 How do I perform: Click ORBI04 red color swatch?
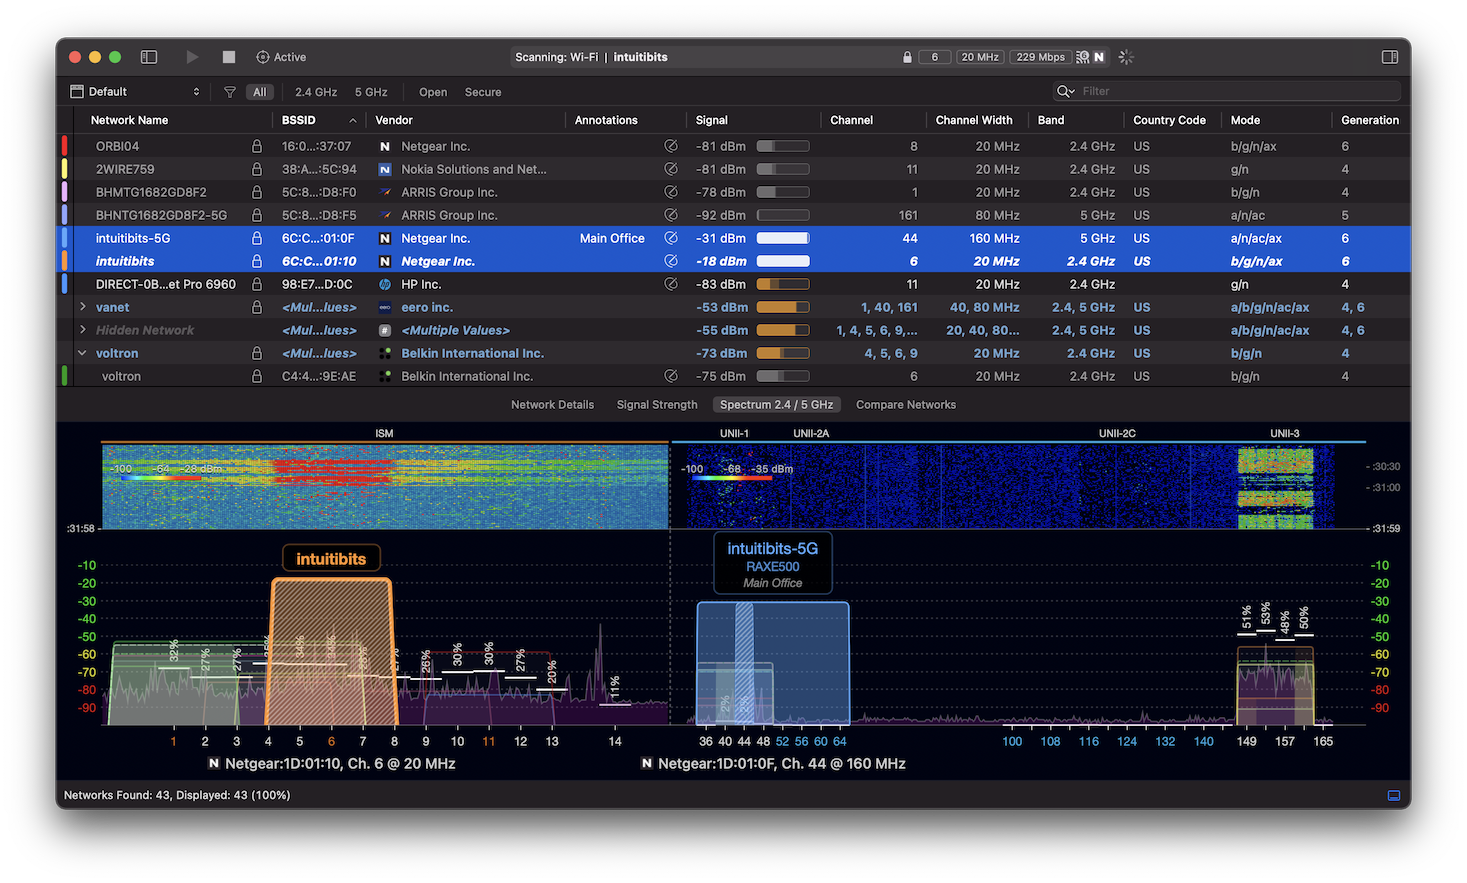(65, 146)
